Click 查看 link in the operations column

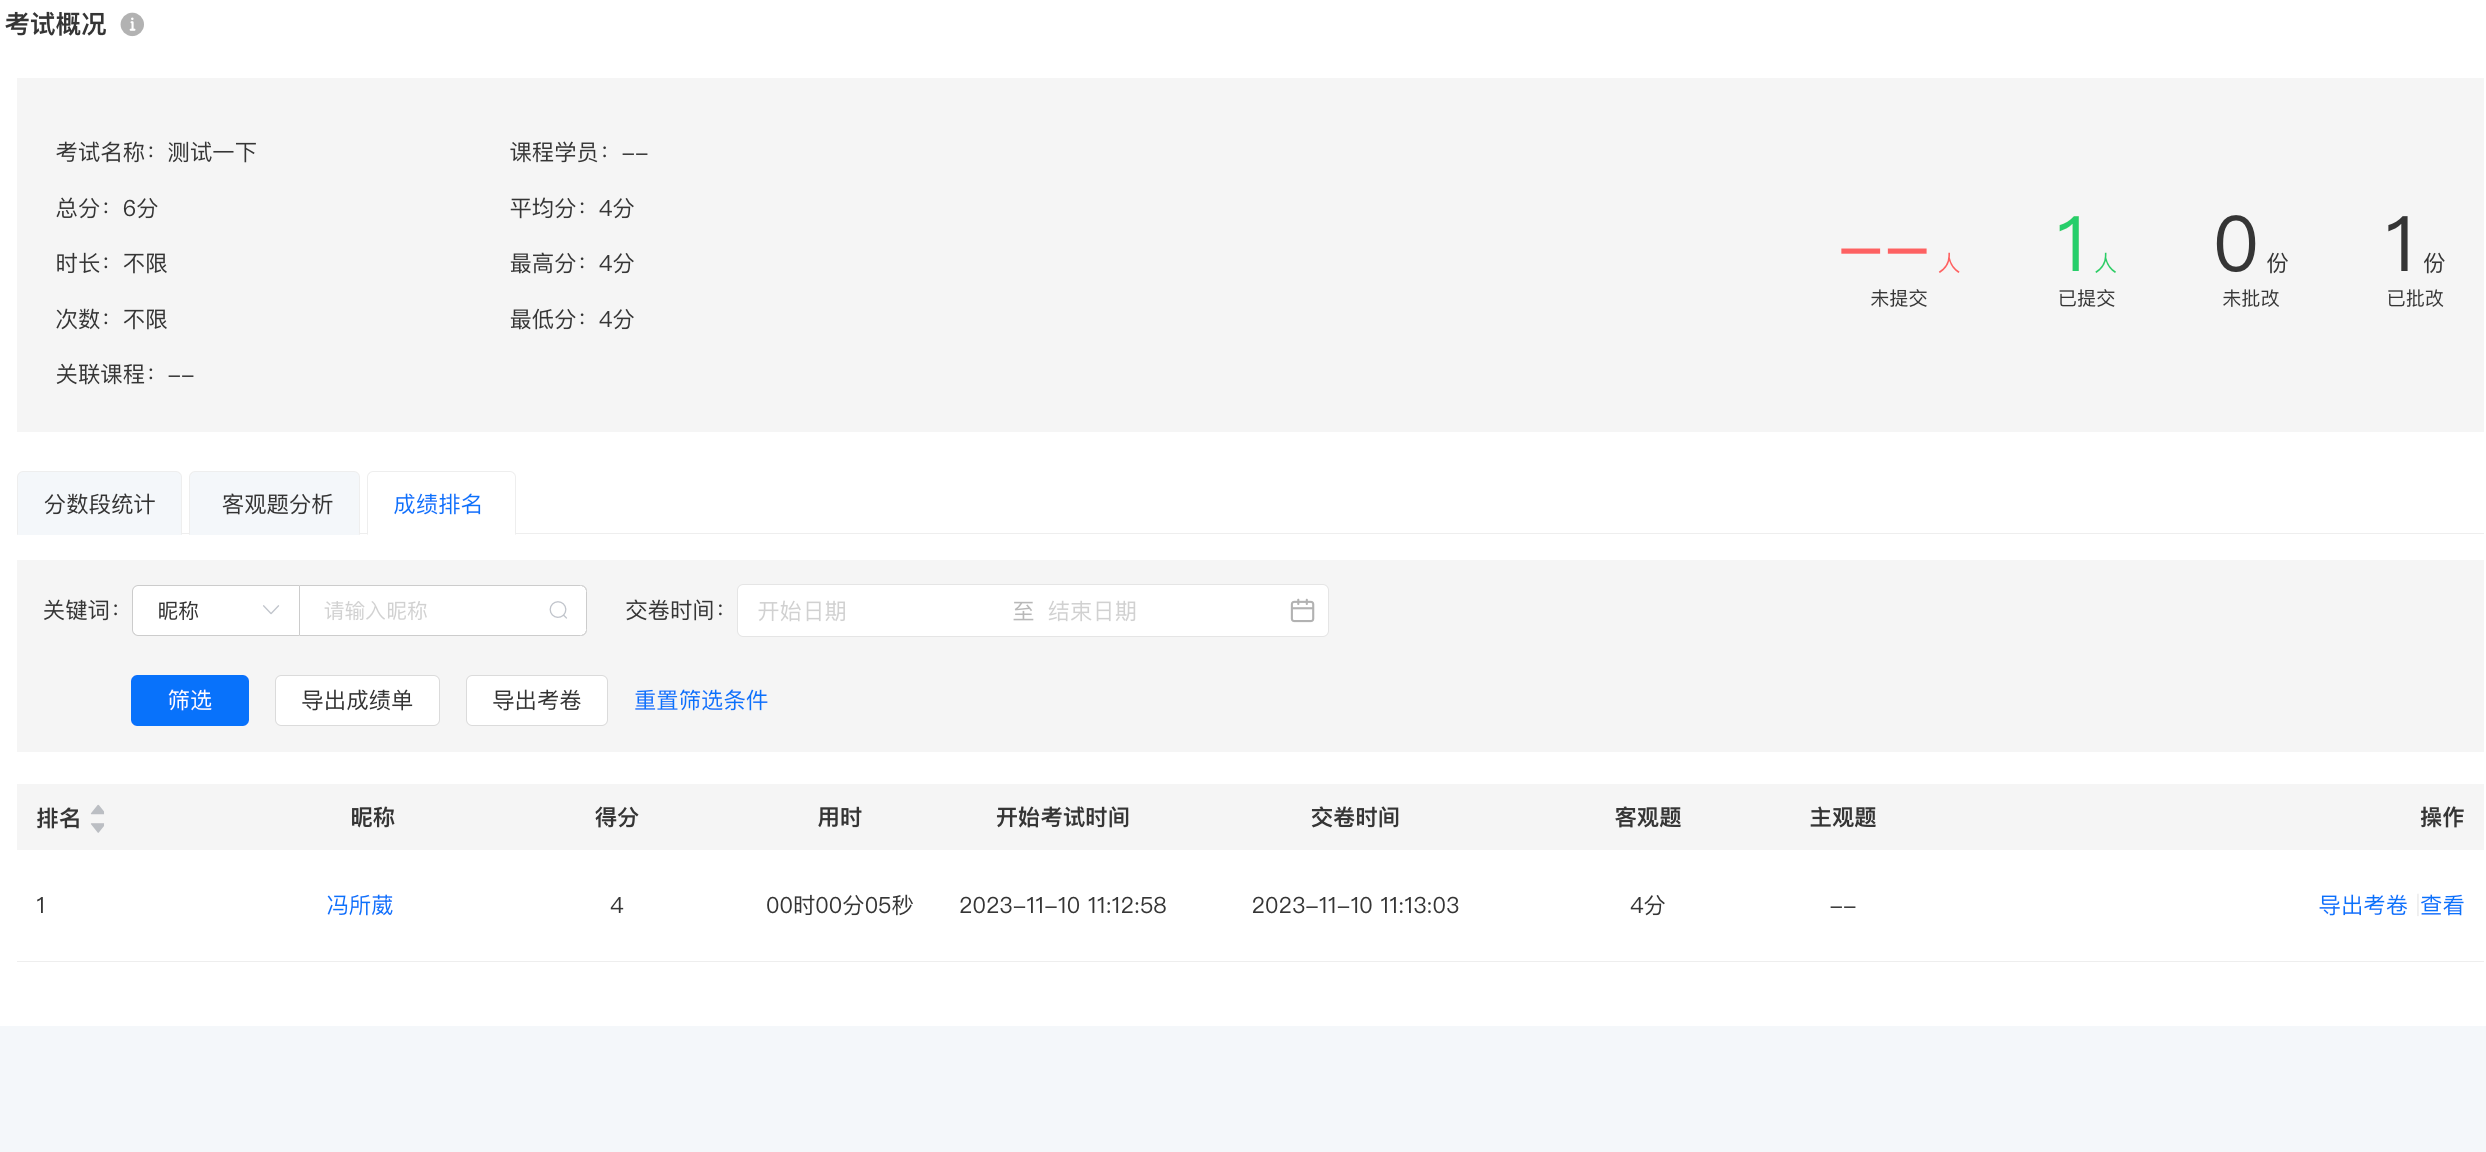[x=2442, y=906]
